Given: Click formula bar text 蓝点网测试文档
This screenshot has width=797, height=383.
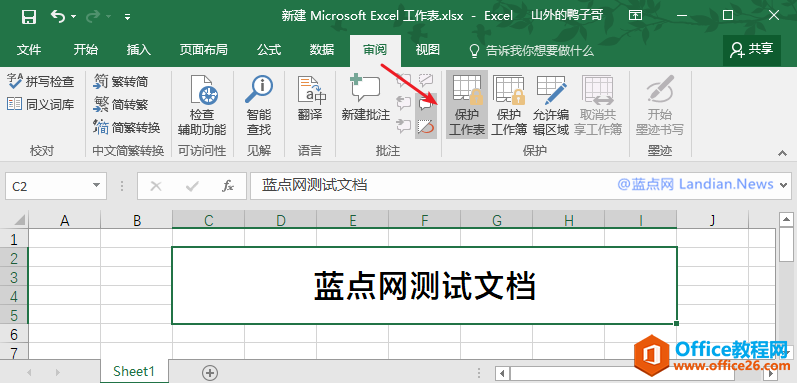Looking at the screenshot, I should point(314,185).
